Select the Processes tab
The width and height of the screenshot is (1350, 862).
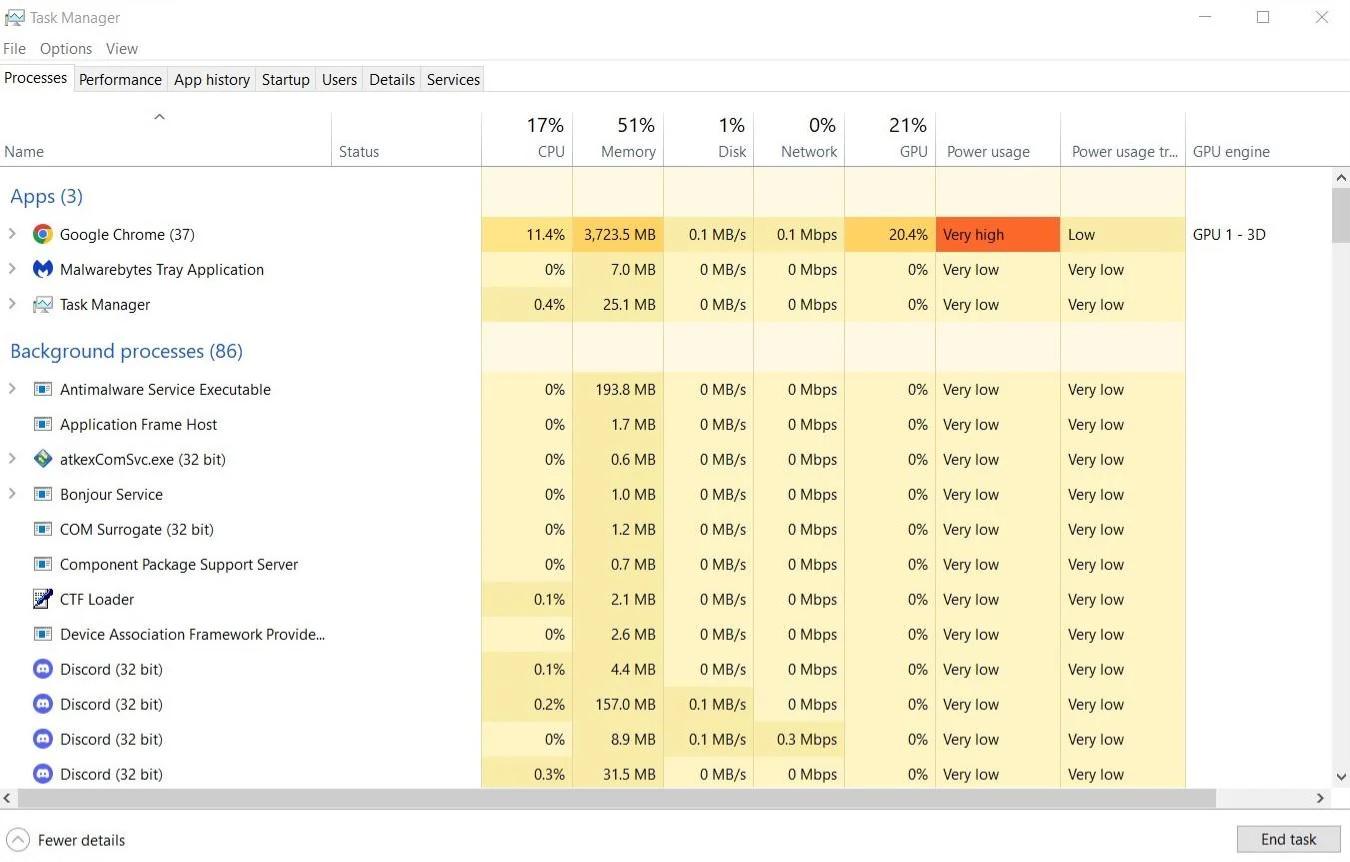pyautogui.click(x=36, y=78)
